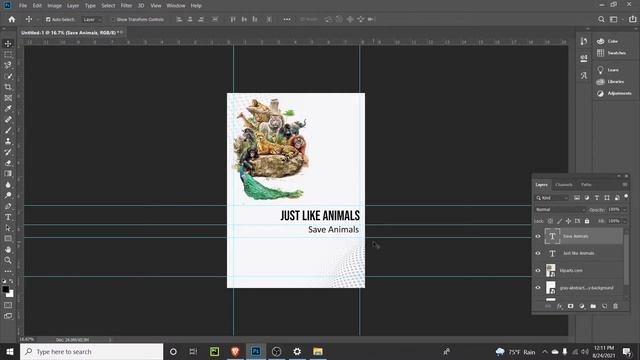Open the Swatches panel
This screenshot has width=640, height=360.
pos(611,53)
